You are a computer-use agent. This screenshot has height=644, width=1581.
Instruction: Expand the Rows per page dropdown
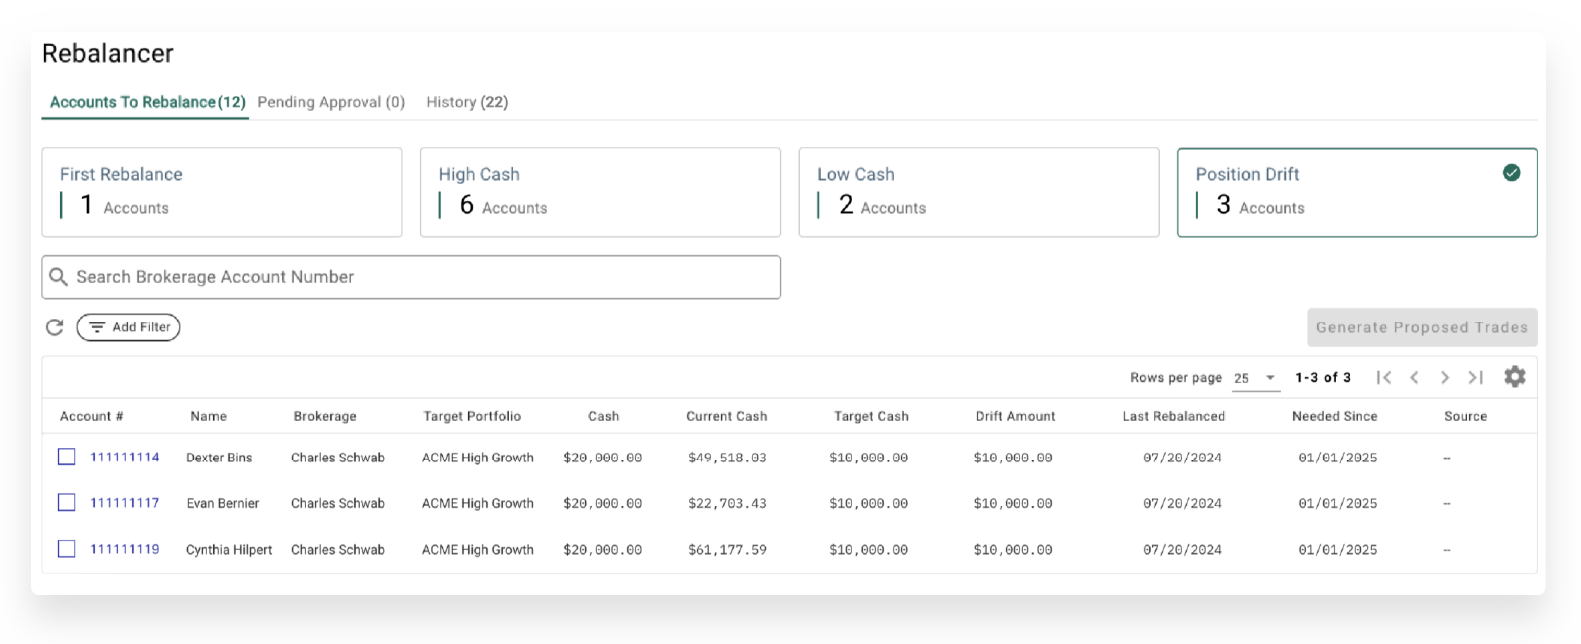1255,378
